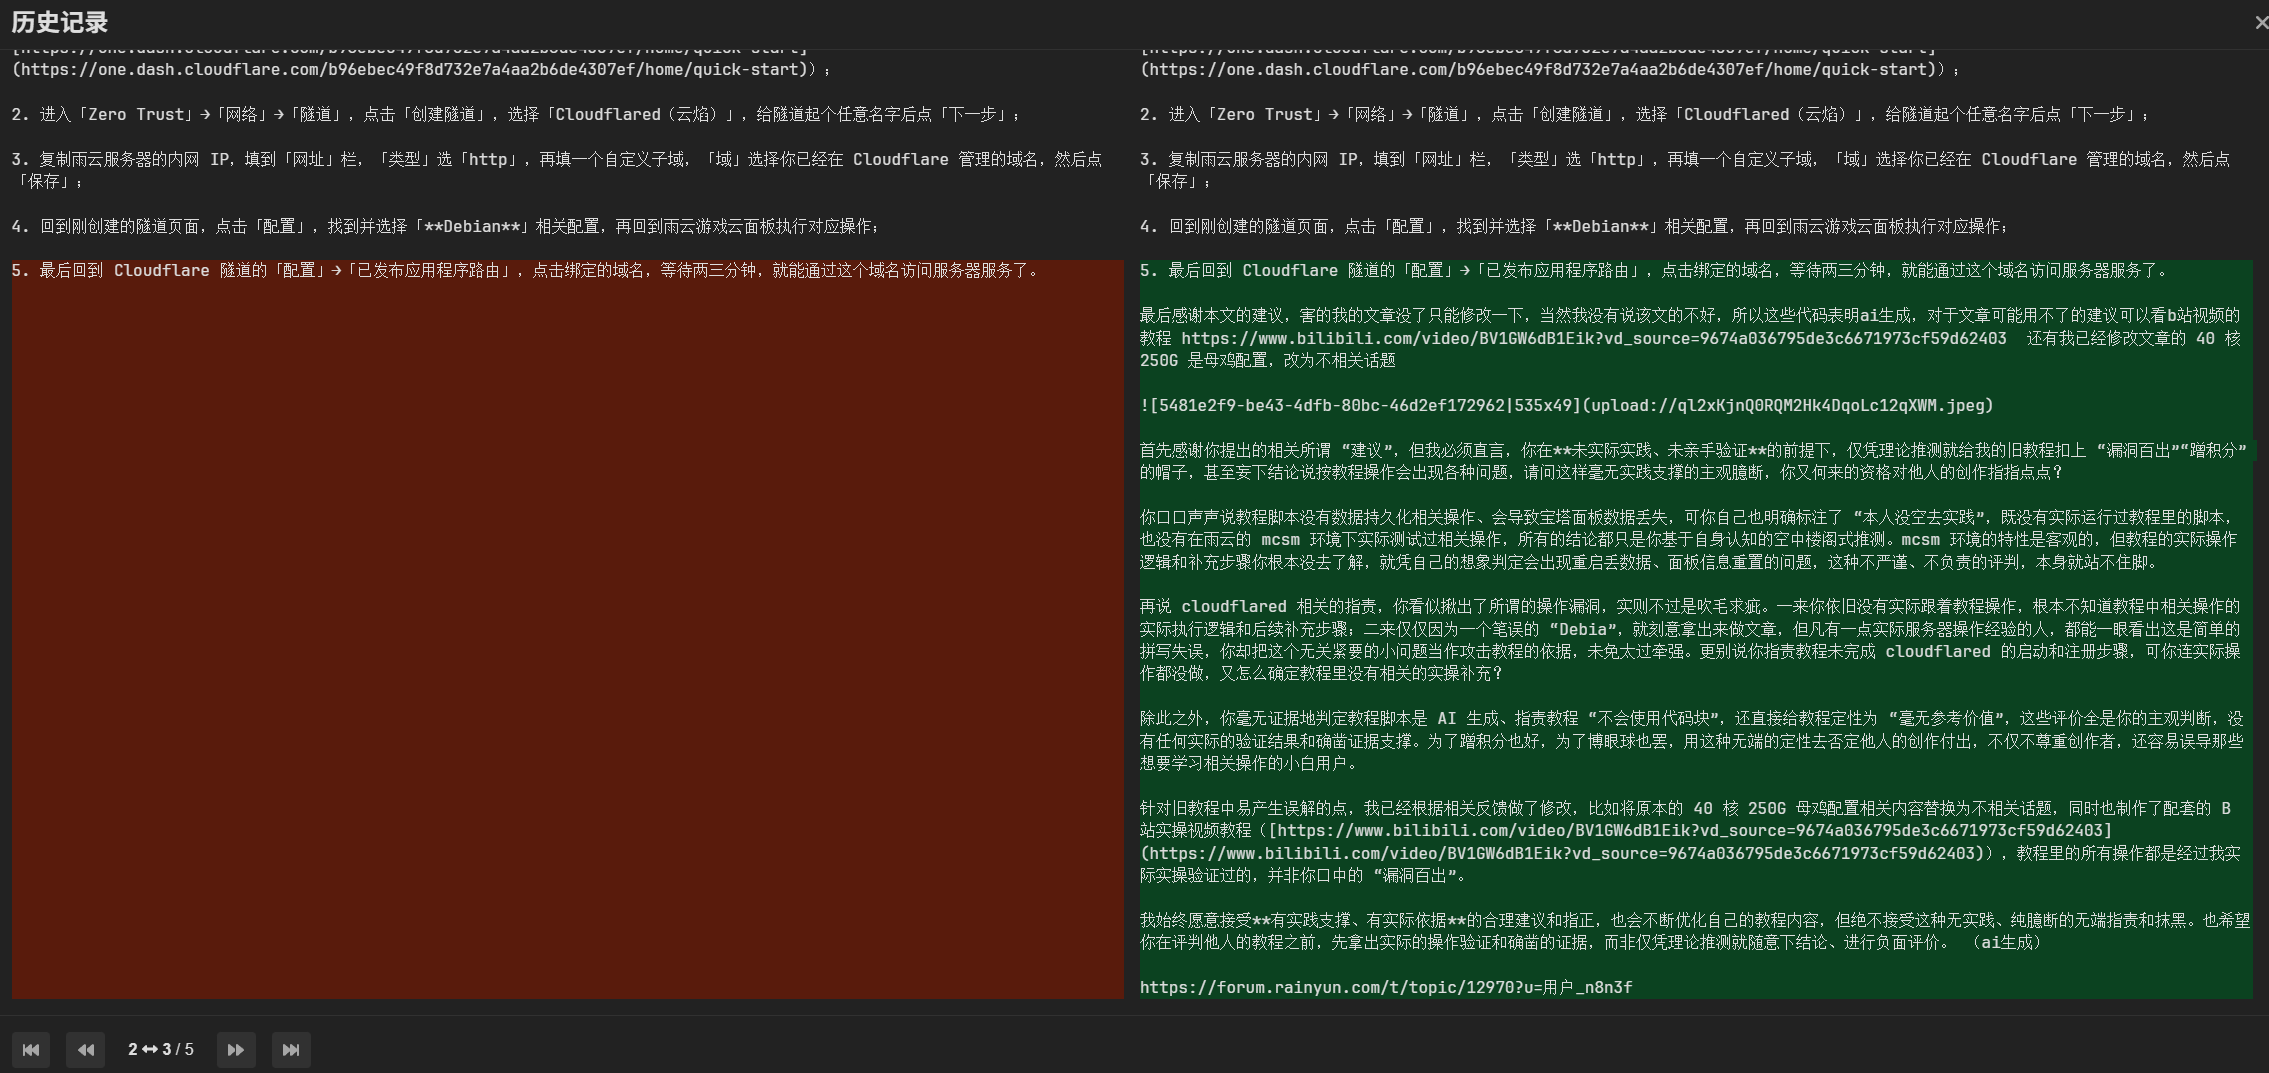Click the uploaded jpeg image markdown line
This screenshot has width=2269, height=1073.
click(x=1566, y=406)
